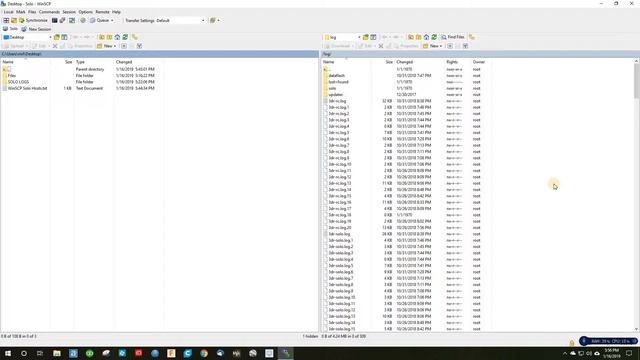Click the 1 hidden status bar text
The height and width of the screenshot is (360, 640).
(310, 336)
